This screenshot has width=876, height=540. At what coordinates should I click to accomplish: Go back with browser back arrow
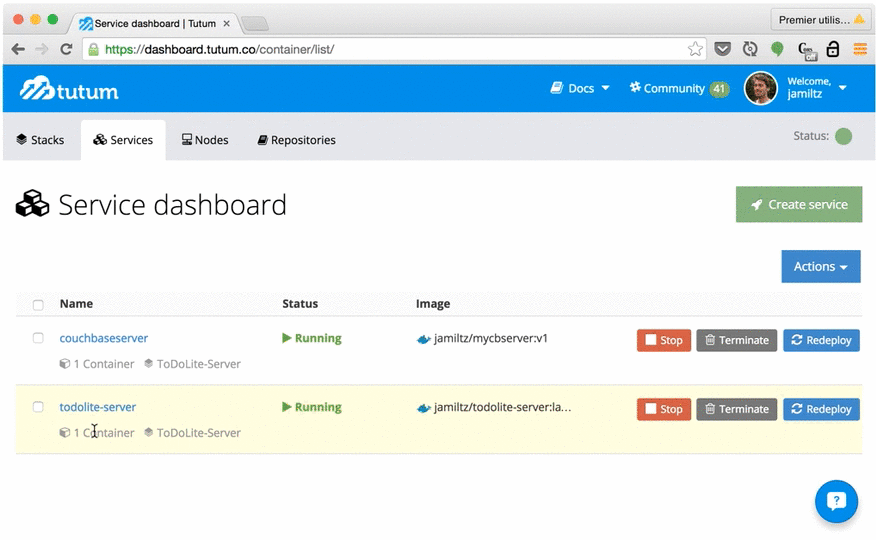[x=18, y=49]
